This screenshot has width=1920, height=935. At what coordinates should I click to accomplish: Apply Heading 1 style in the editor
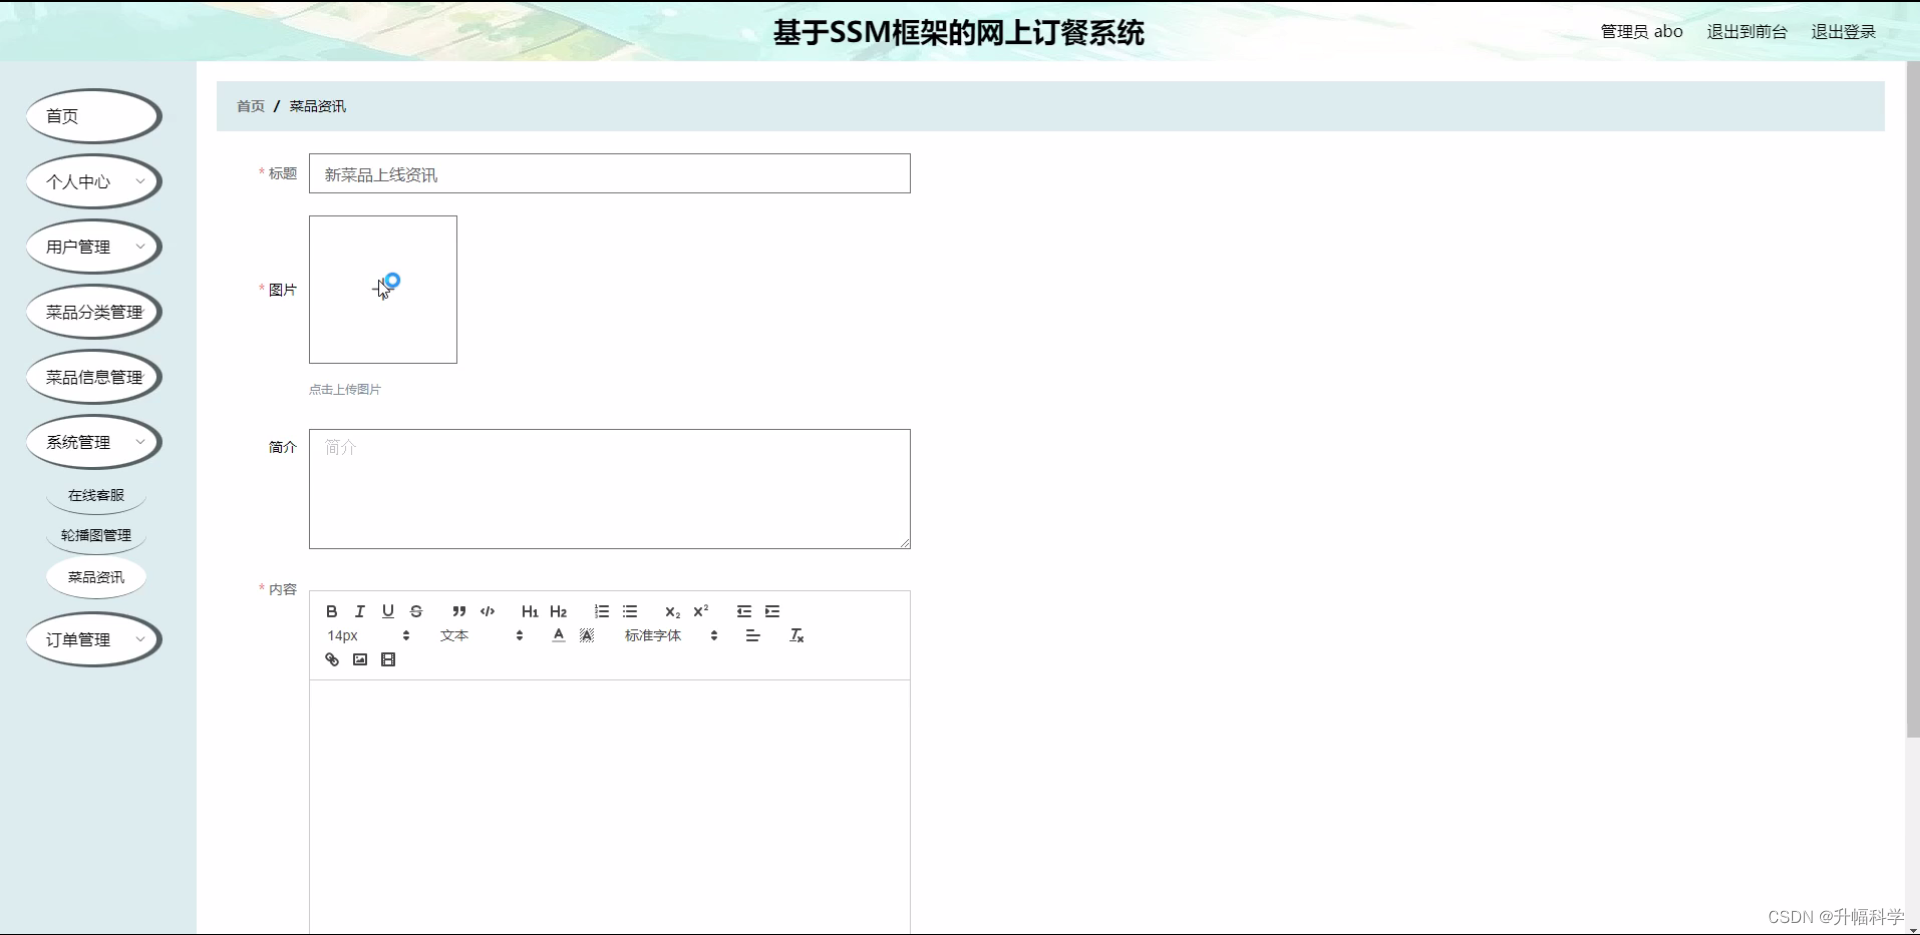530,611
